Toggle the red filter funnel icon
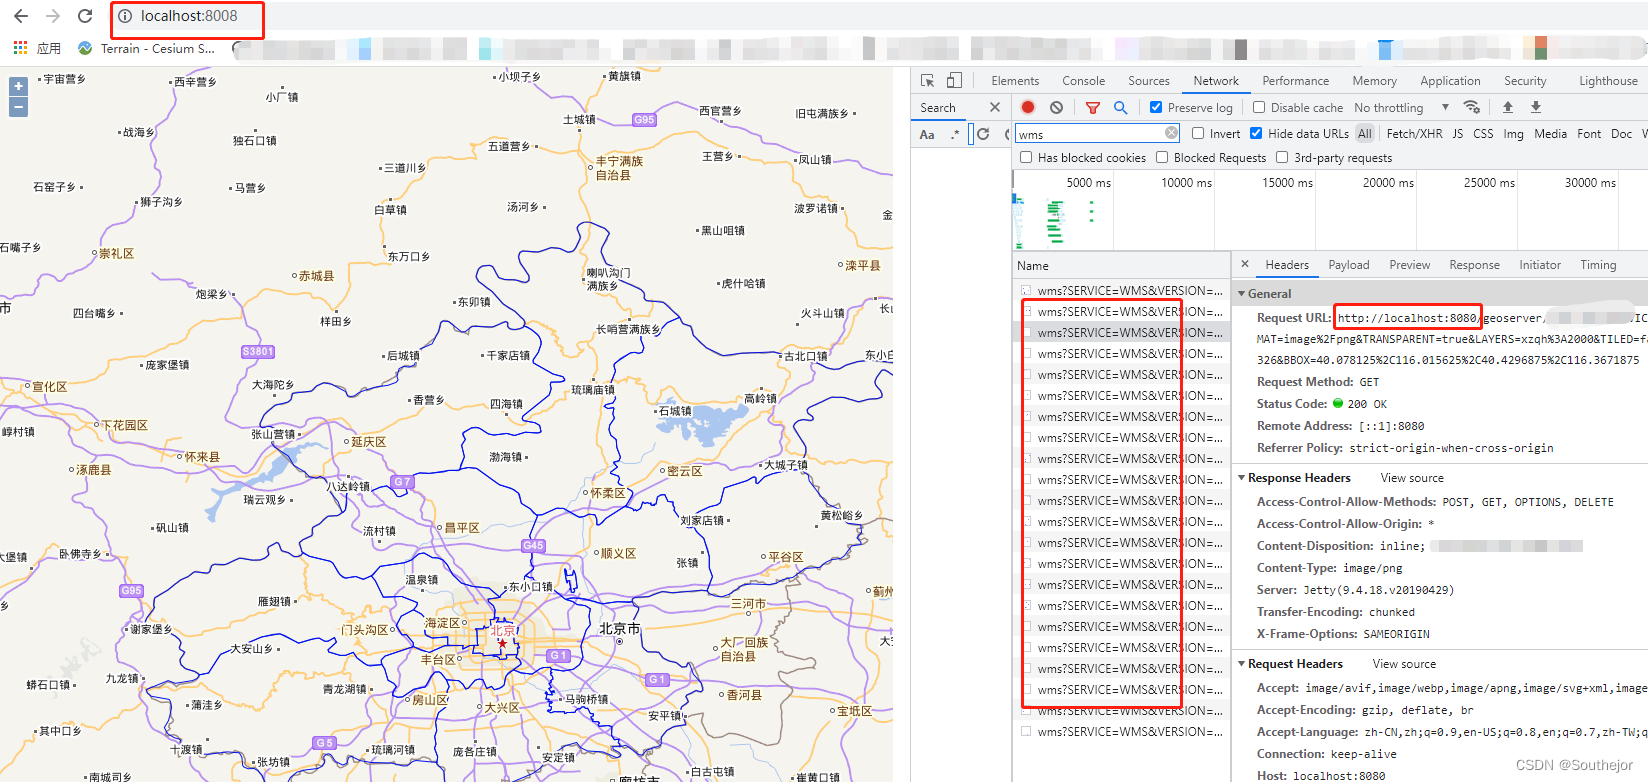 (1093, 107)
